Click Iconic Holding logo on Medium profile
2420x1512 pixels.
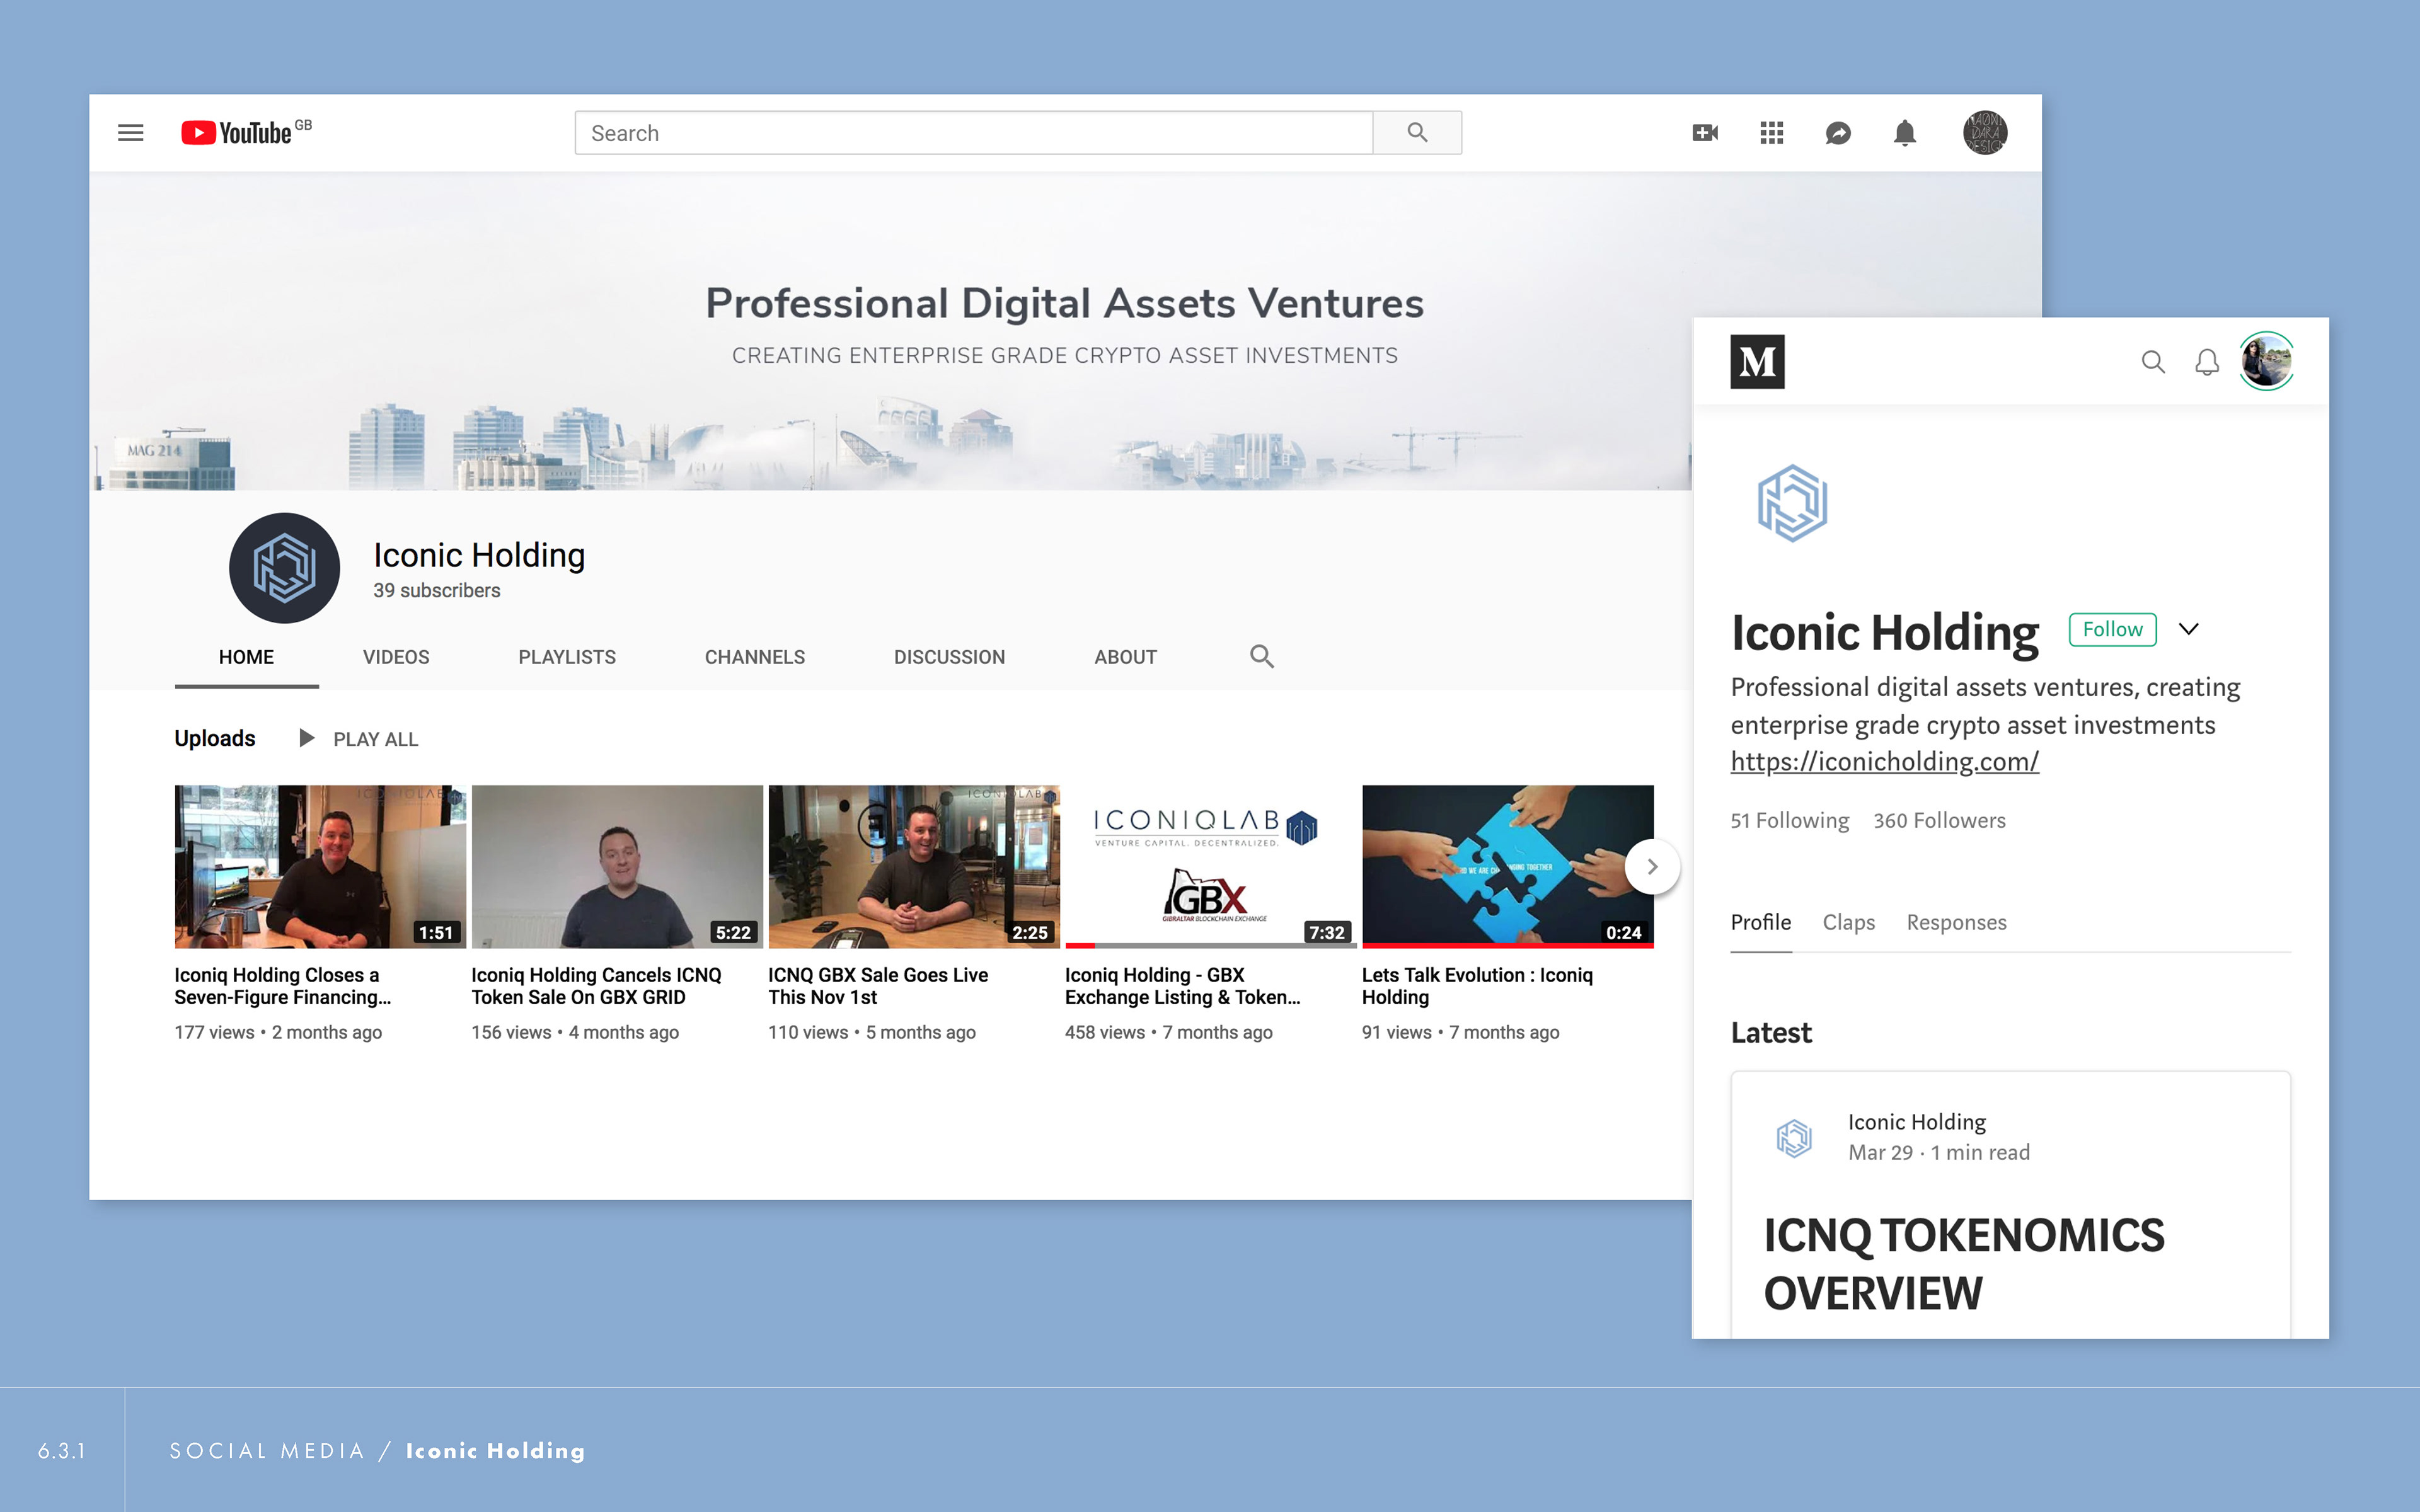[1792, 503]
